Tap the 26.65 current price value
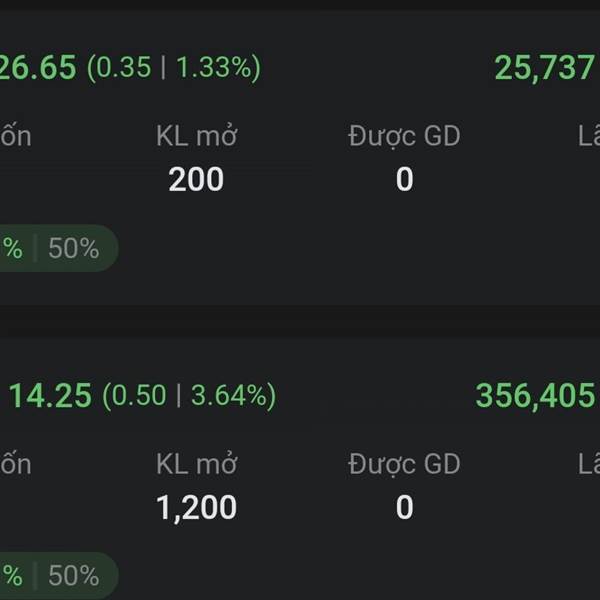Viewport: 600px width, 600px height. point(38,67)
